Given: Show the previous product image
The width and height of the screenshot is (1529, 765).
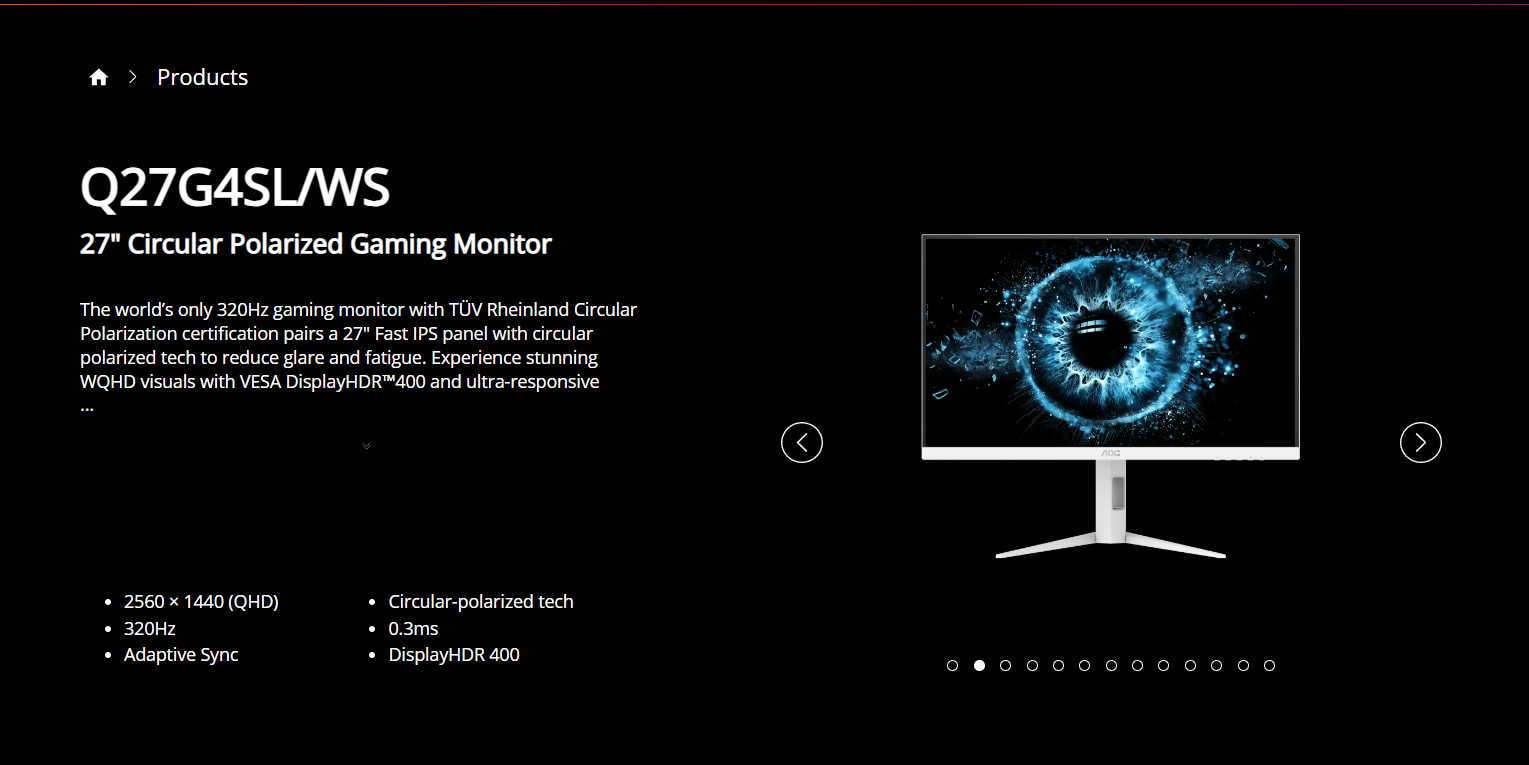Looking at the screenshot, I should [802, 442].
